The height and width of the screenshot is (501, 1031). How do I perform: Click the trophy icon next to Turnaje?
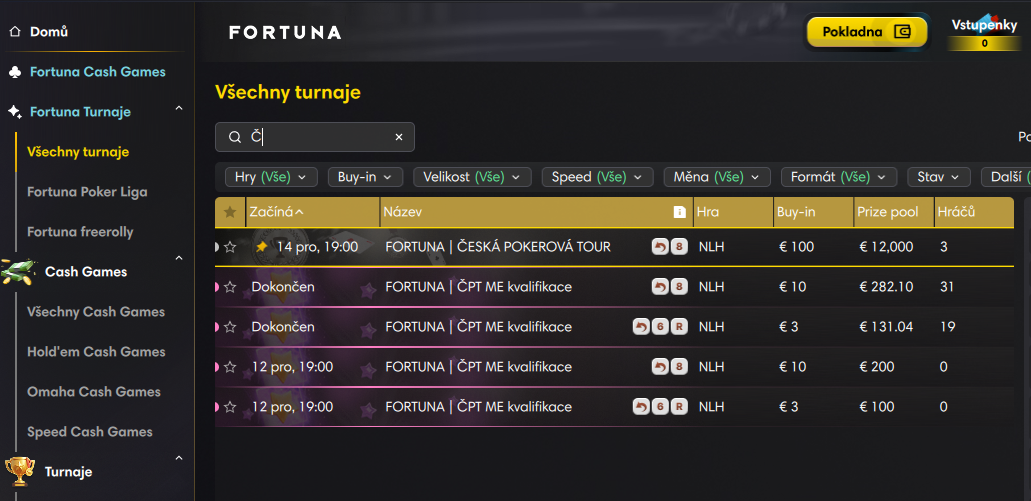point(20,471)
